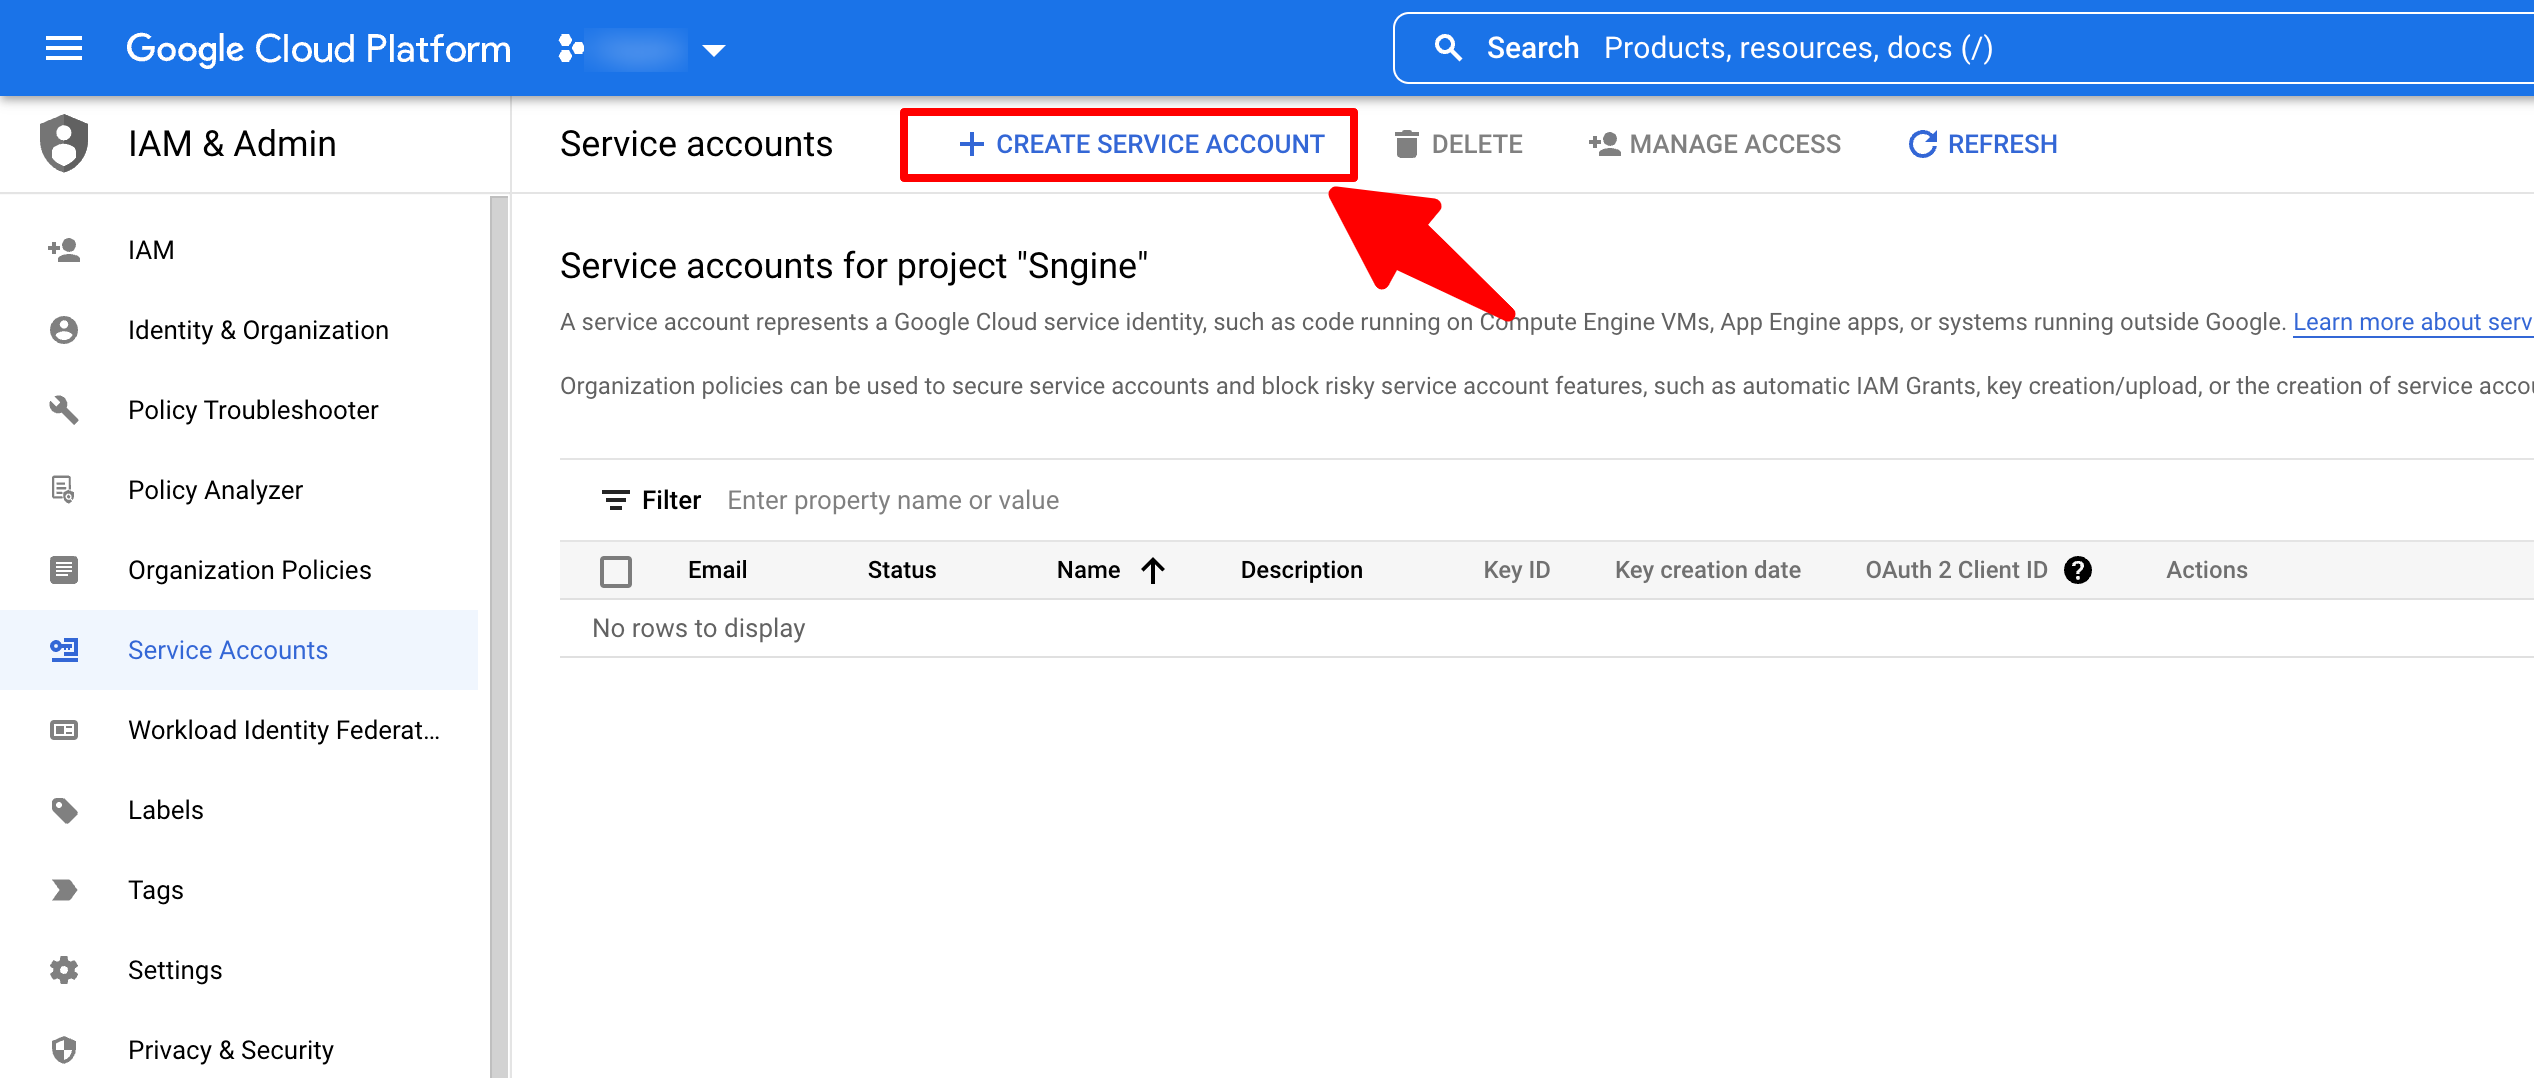Screen dimensions: 2534x1078
Task: Click the Policy Analyzer document icon
Action: tap(64, 490)
